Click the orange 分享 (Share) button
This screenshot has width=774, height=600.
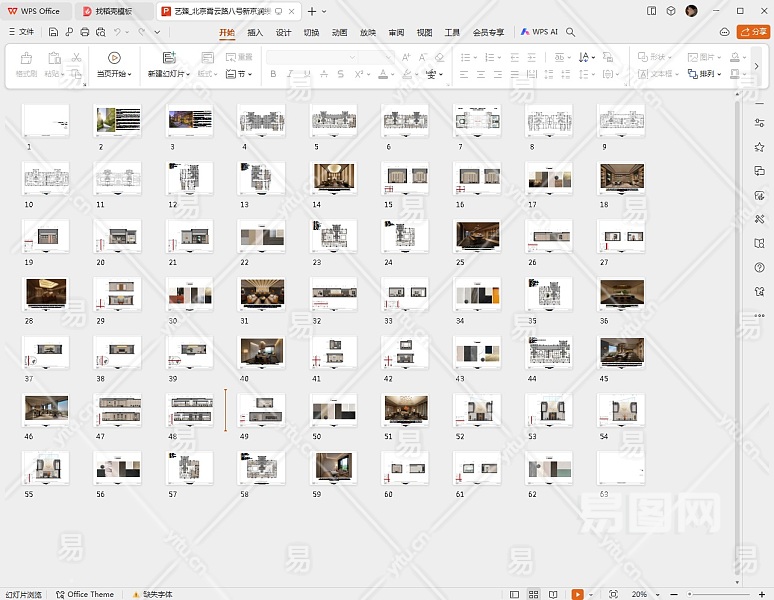pyautogui.click(x=752, y=32)
